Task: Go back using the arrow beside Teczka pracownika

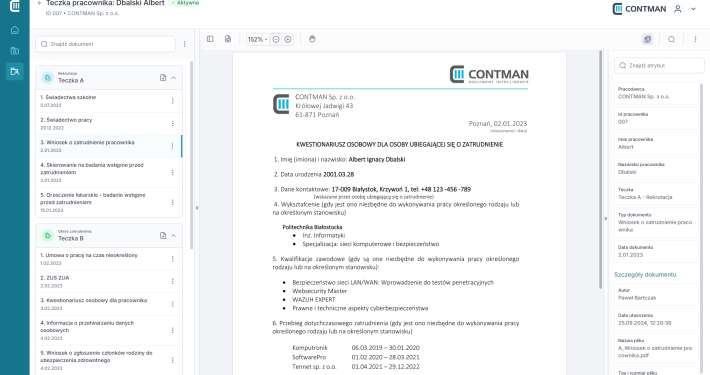Action: tap(40, 3)
